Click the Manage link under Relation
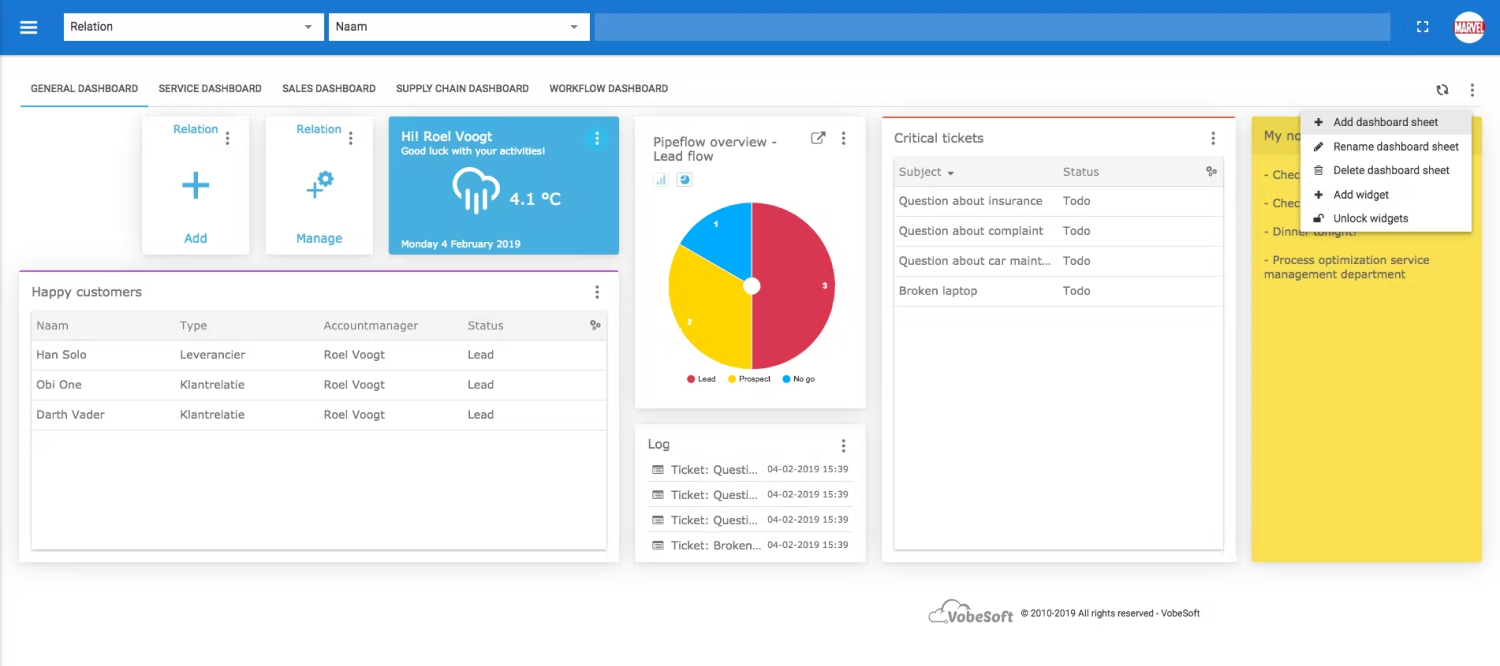This screenshot has width=1500, height=666. pos(319,238)
